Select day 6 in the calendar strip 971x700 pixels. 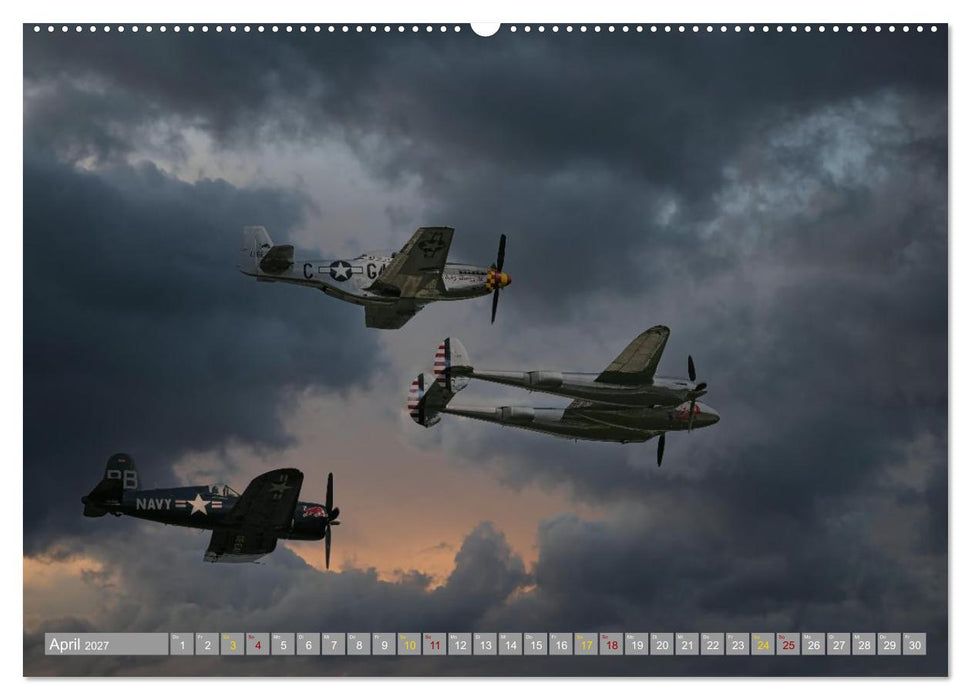[308, 644]
